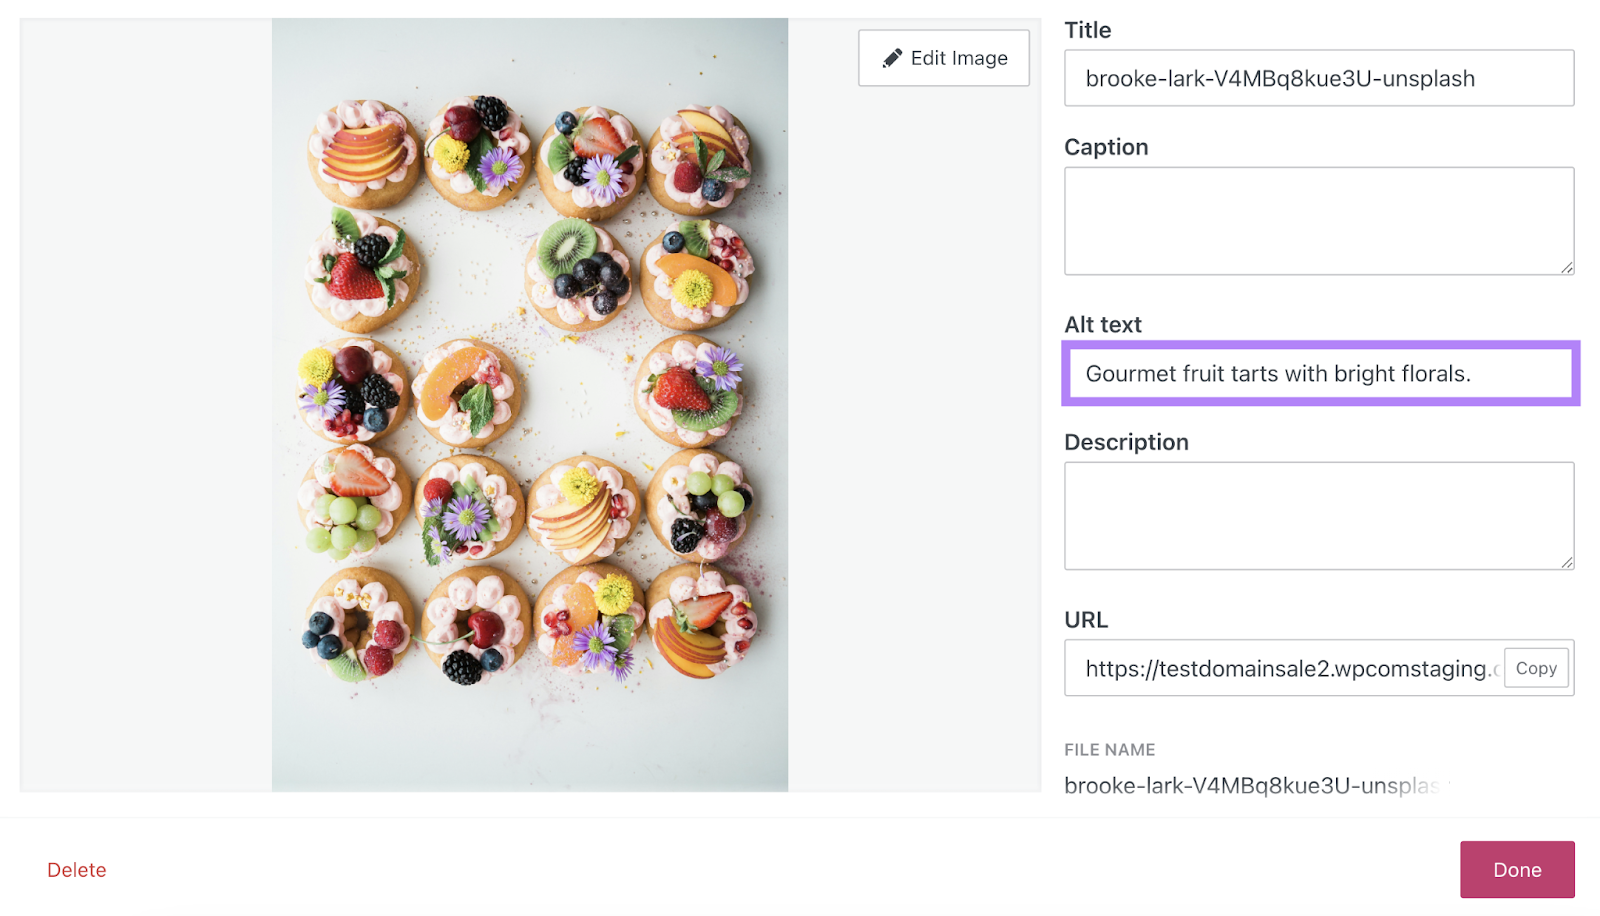
Task: Click Delete to remove the image
Action: [76, 869]
